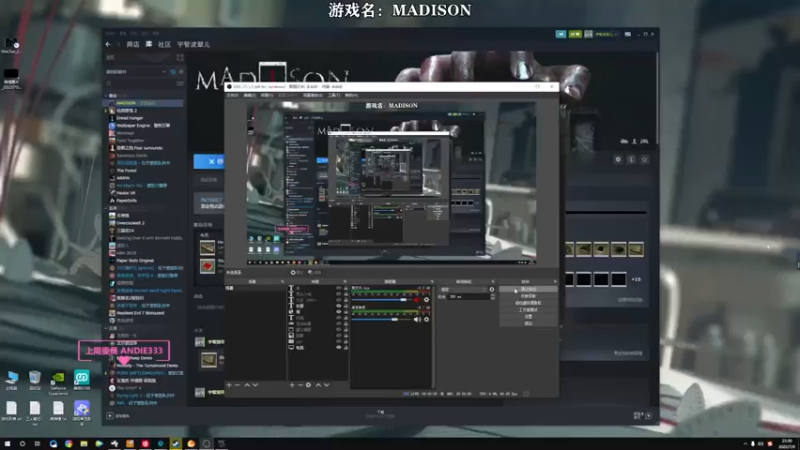Move source up with arrow in OBS sources
The width and height of the screenshot is (800, 450).
click(318, 385)
